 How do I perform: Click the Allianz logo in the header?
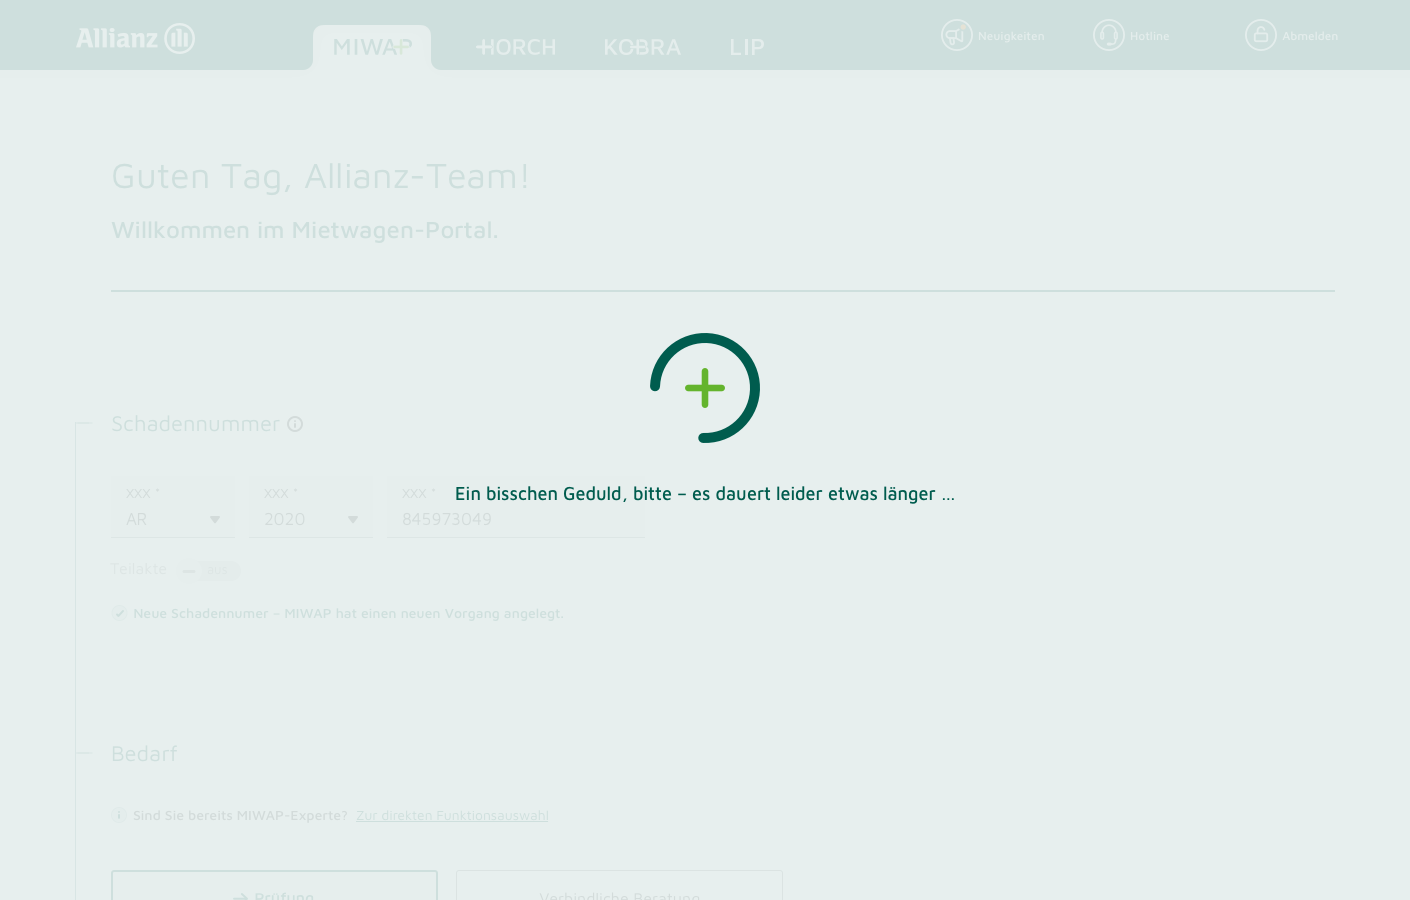(135, 38)
